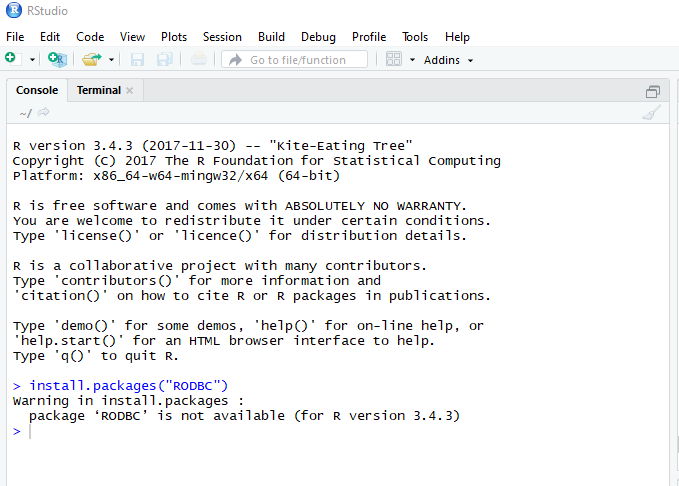Screen dimensions: 679x486
Task: Click the Save document icon
Action: [137, 59]
